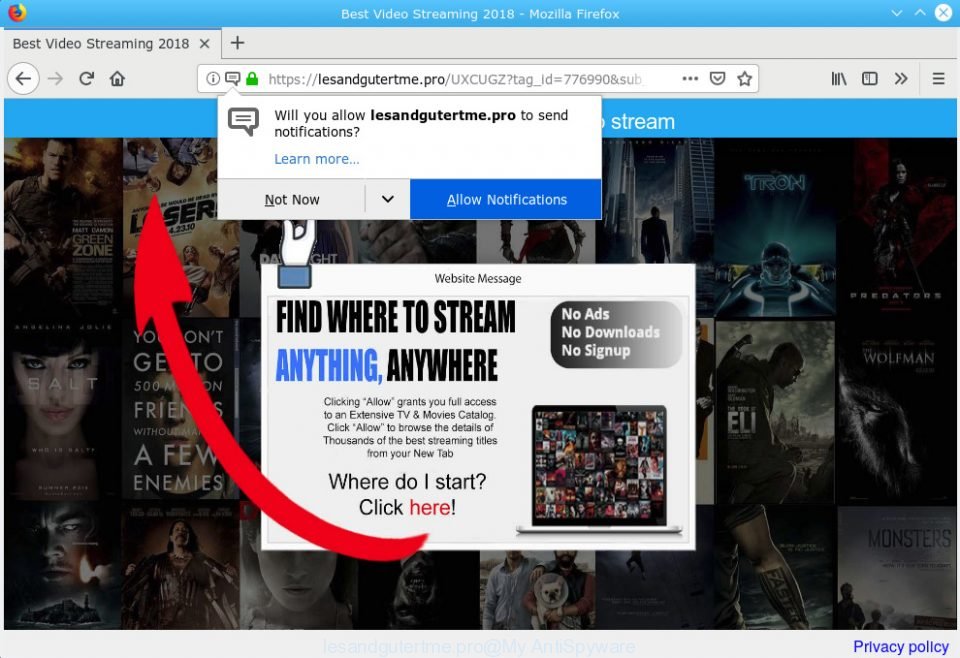Click the Green Zone movie poster
The height and width of the screenshot is (658, 960).
(x=62, y=227)
